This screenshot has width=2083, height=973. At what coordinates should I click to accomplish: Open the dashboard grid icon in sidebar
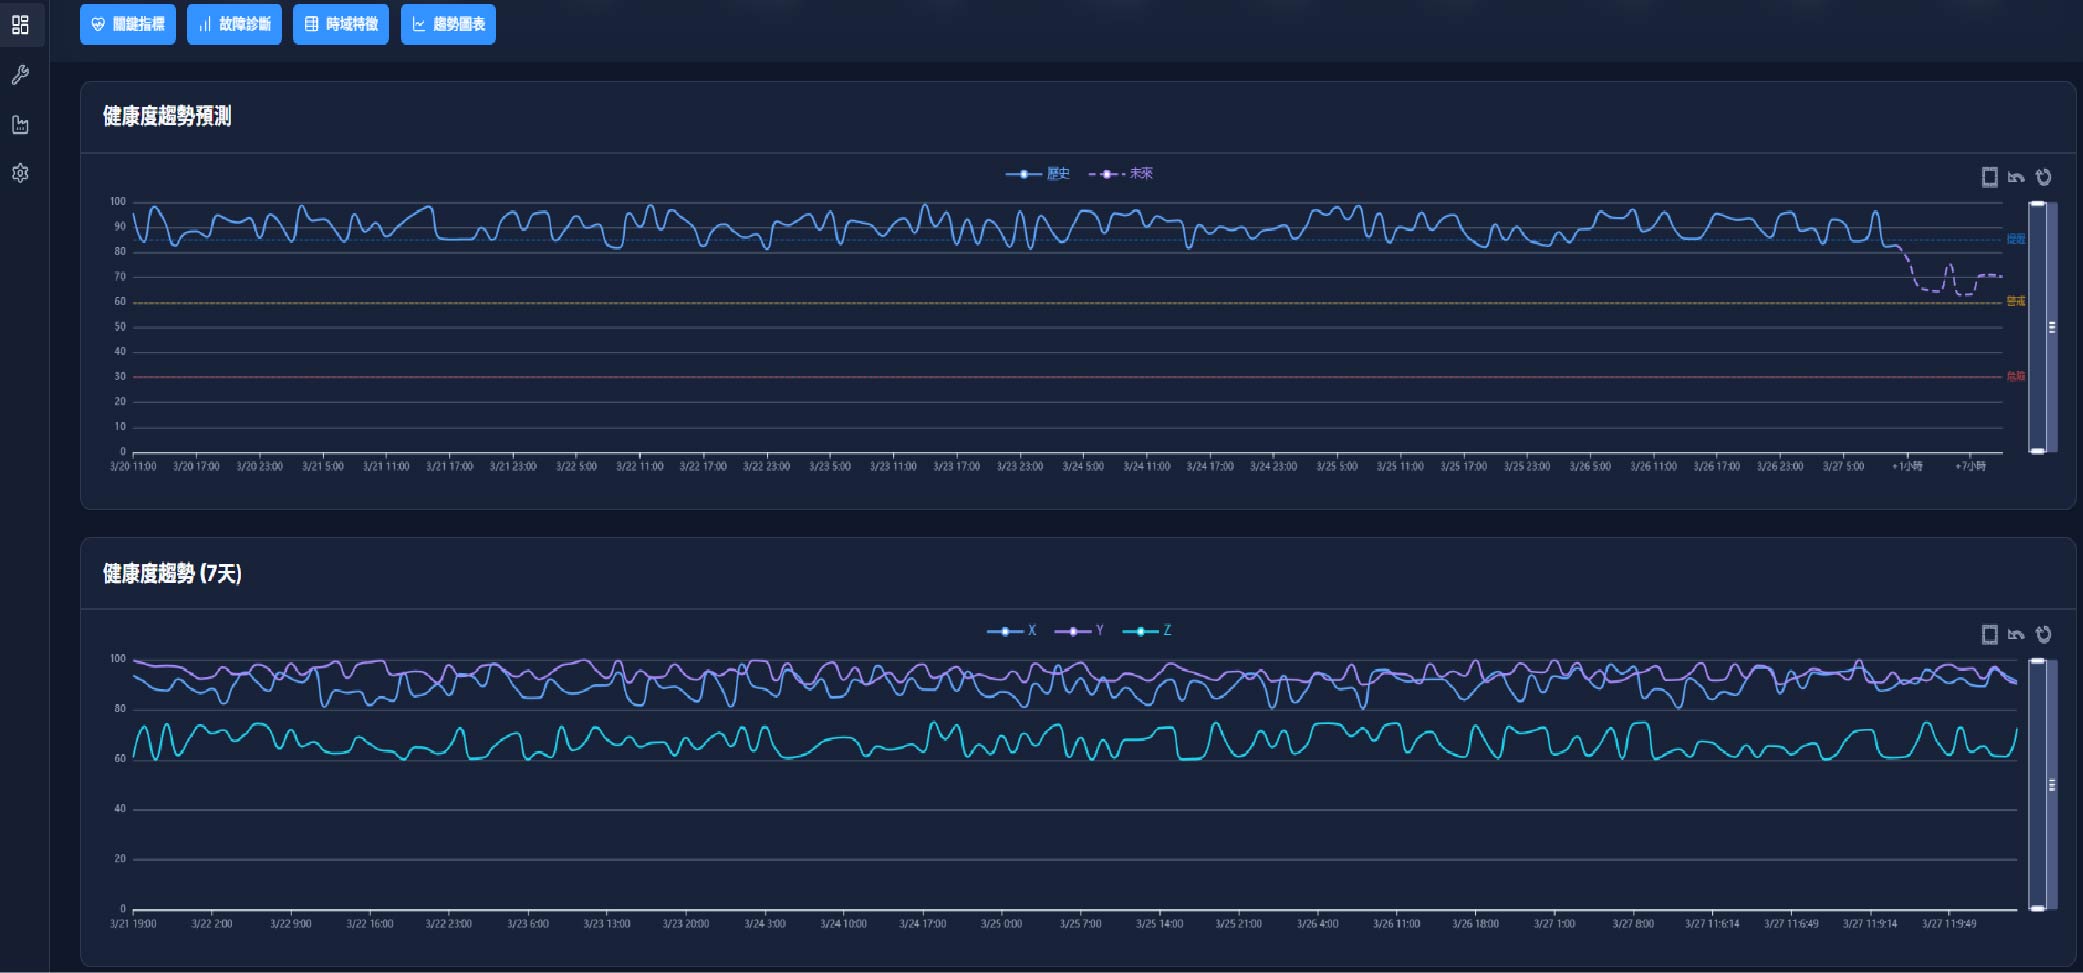(x=20, y=24)
